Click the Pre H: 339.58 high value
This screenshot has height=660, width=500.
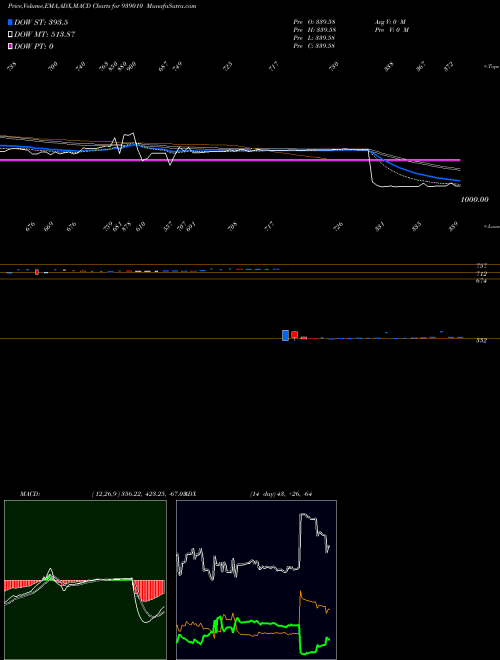[314, 30]
